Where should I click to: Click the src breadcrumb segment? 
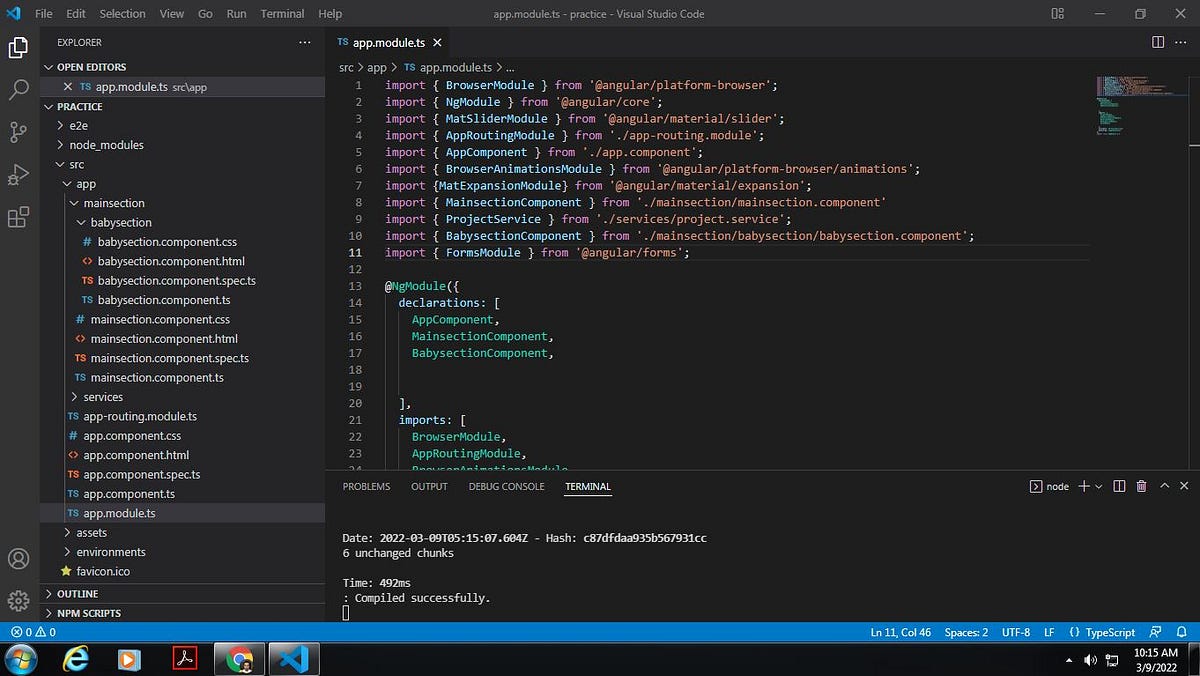pos(346,67)
